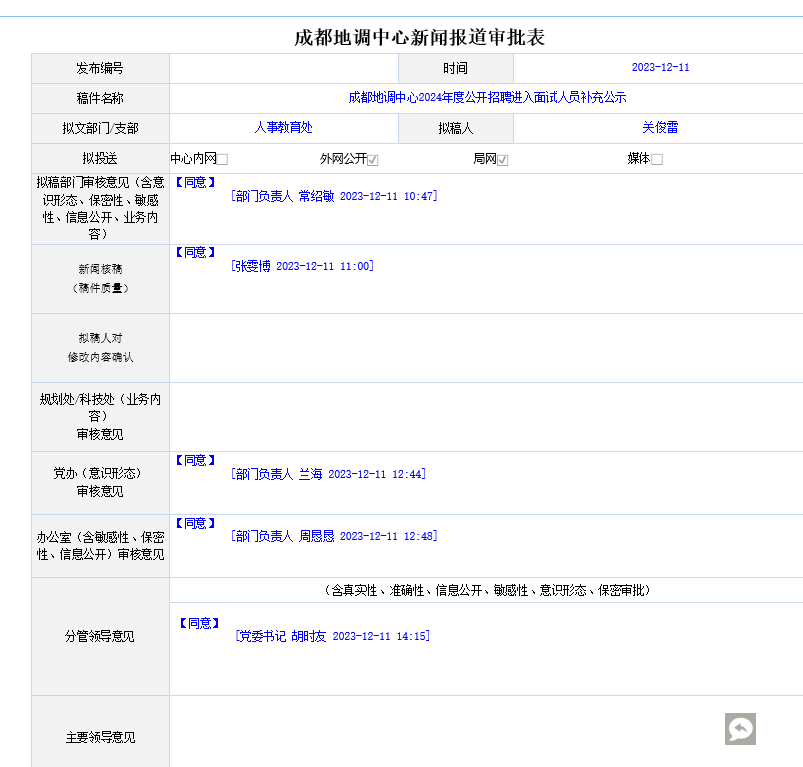This screenshot has height=767, width=803.
Task: Click the date 2023-12-11 in 时间 field
Action: coord(660,68)
